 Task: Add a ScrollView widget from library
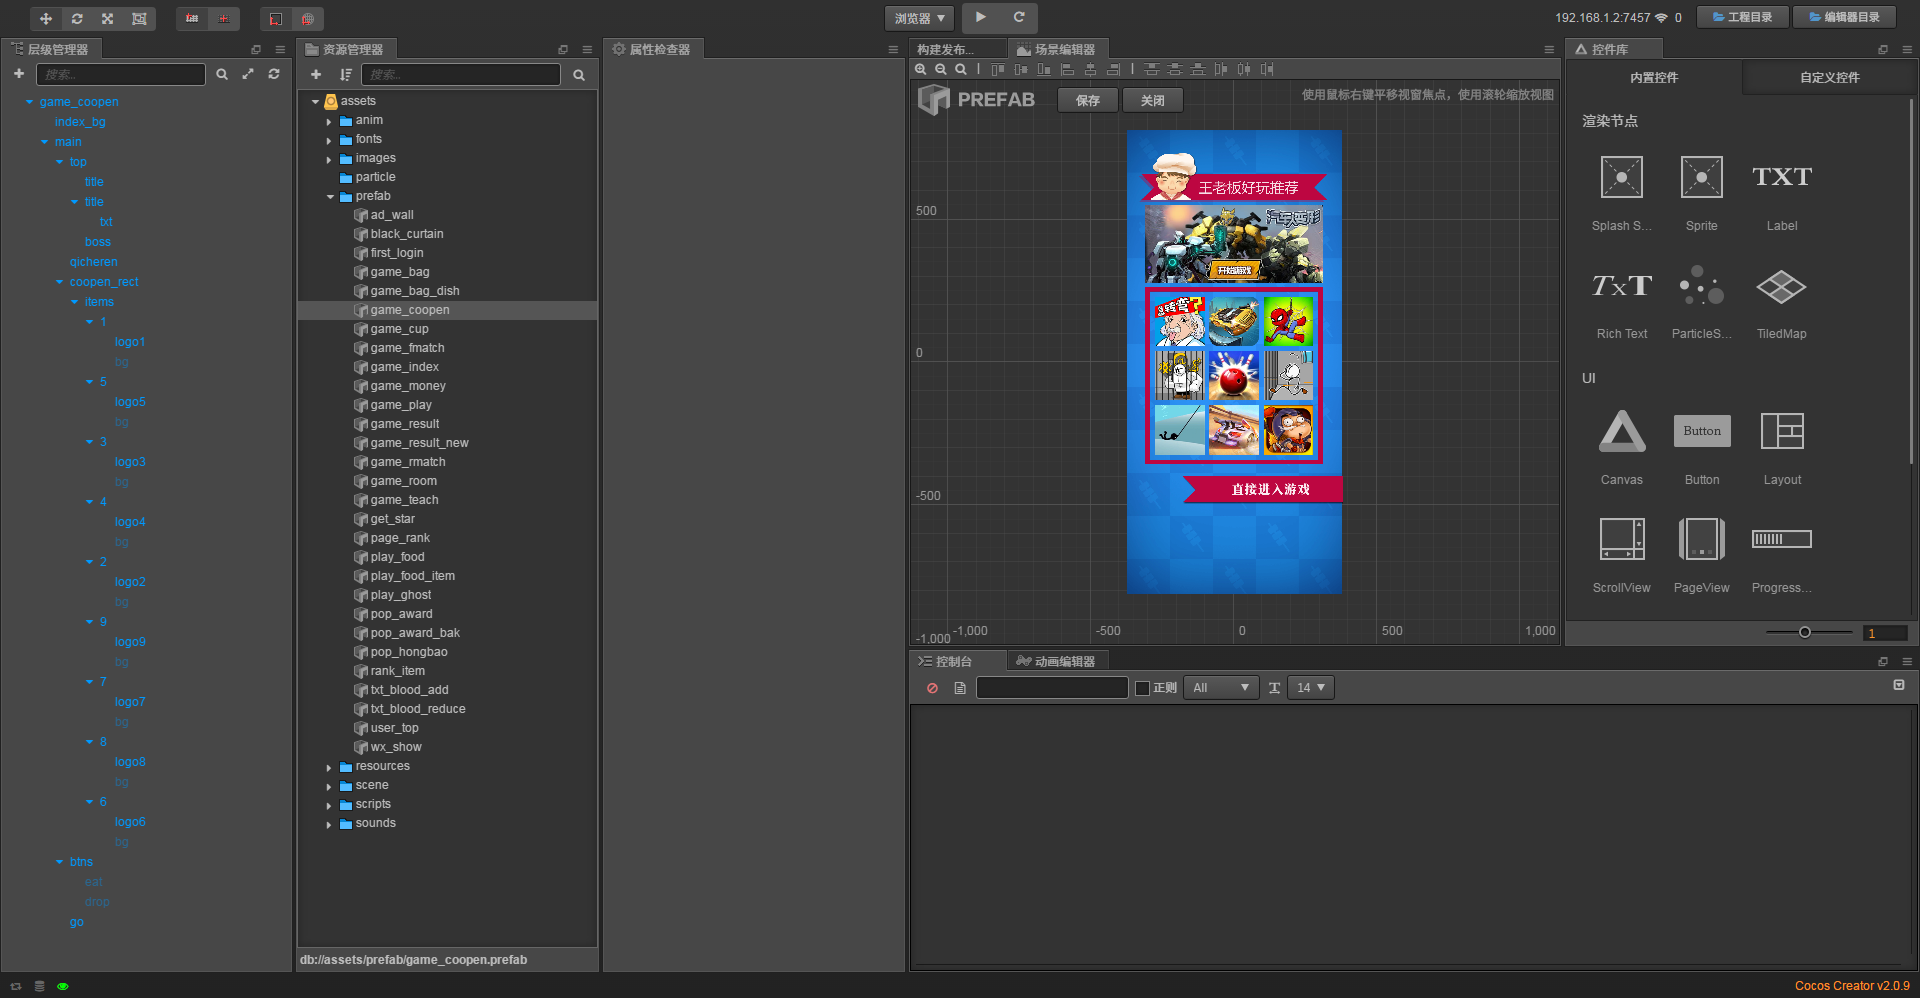1621,555
